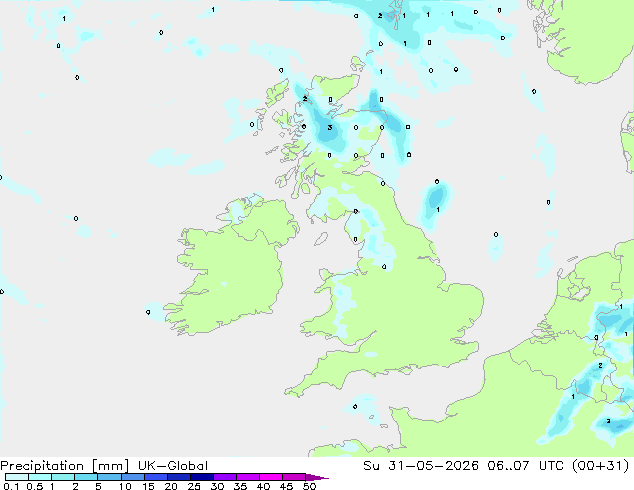
Task: Pick the 15–20 mm legend swatch
Action: 155,477
